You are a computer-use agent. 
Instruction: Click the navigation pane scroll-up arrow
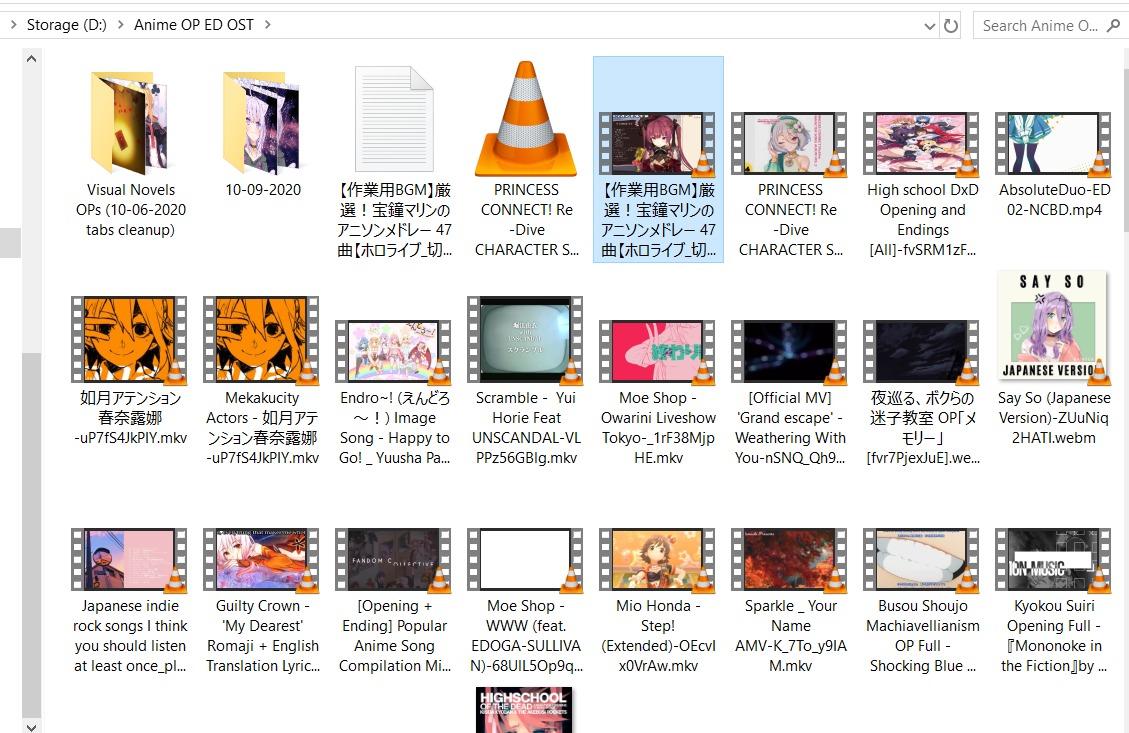point(32,58)
